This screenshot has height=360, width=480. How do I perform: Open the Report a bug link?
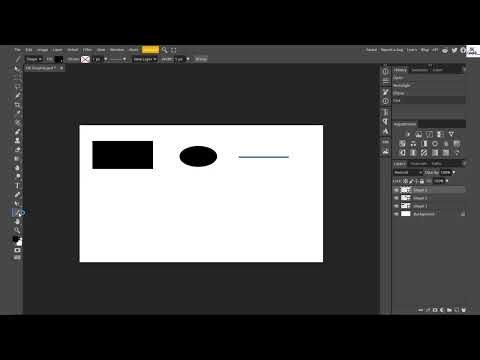pos(392,50)
